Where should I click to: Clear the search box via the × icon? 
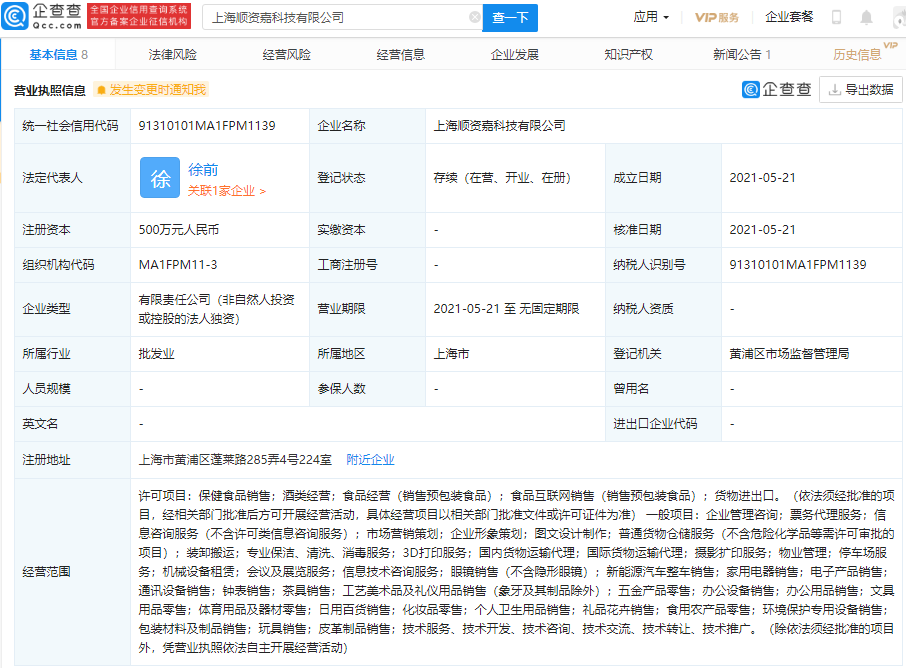click(x=476, y=17)
